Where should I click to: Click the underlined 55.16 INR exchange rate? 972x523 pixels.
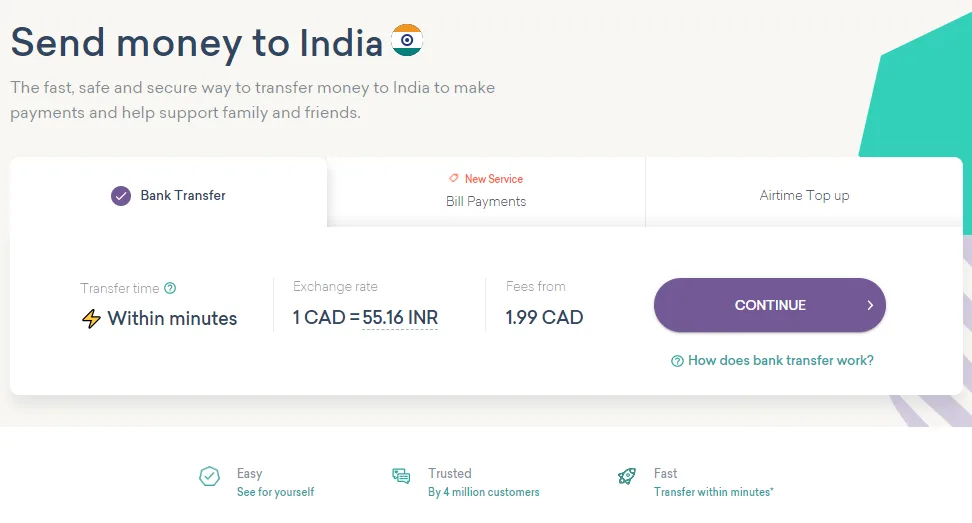tap(400, 318)
